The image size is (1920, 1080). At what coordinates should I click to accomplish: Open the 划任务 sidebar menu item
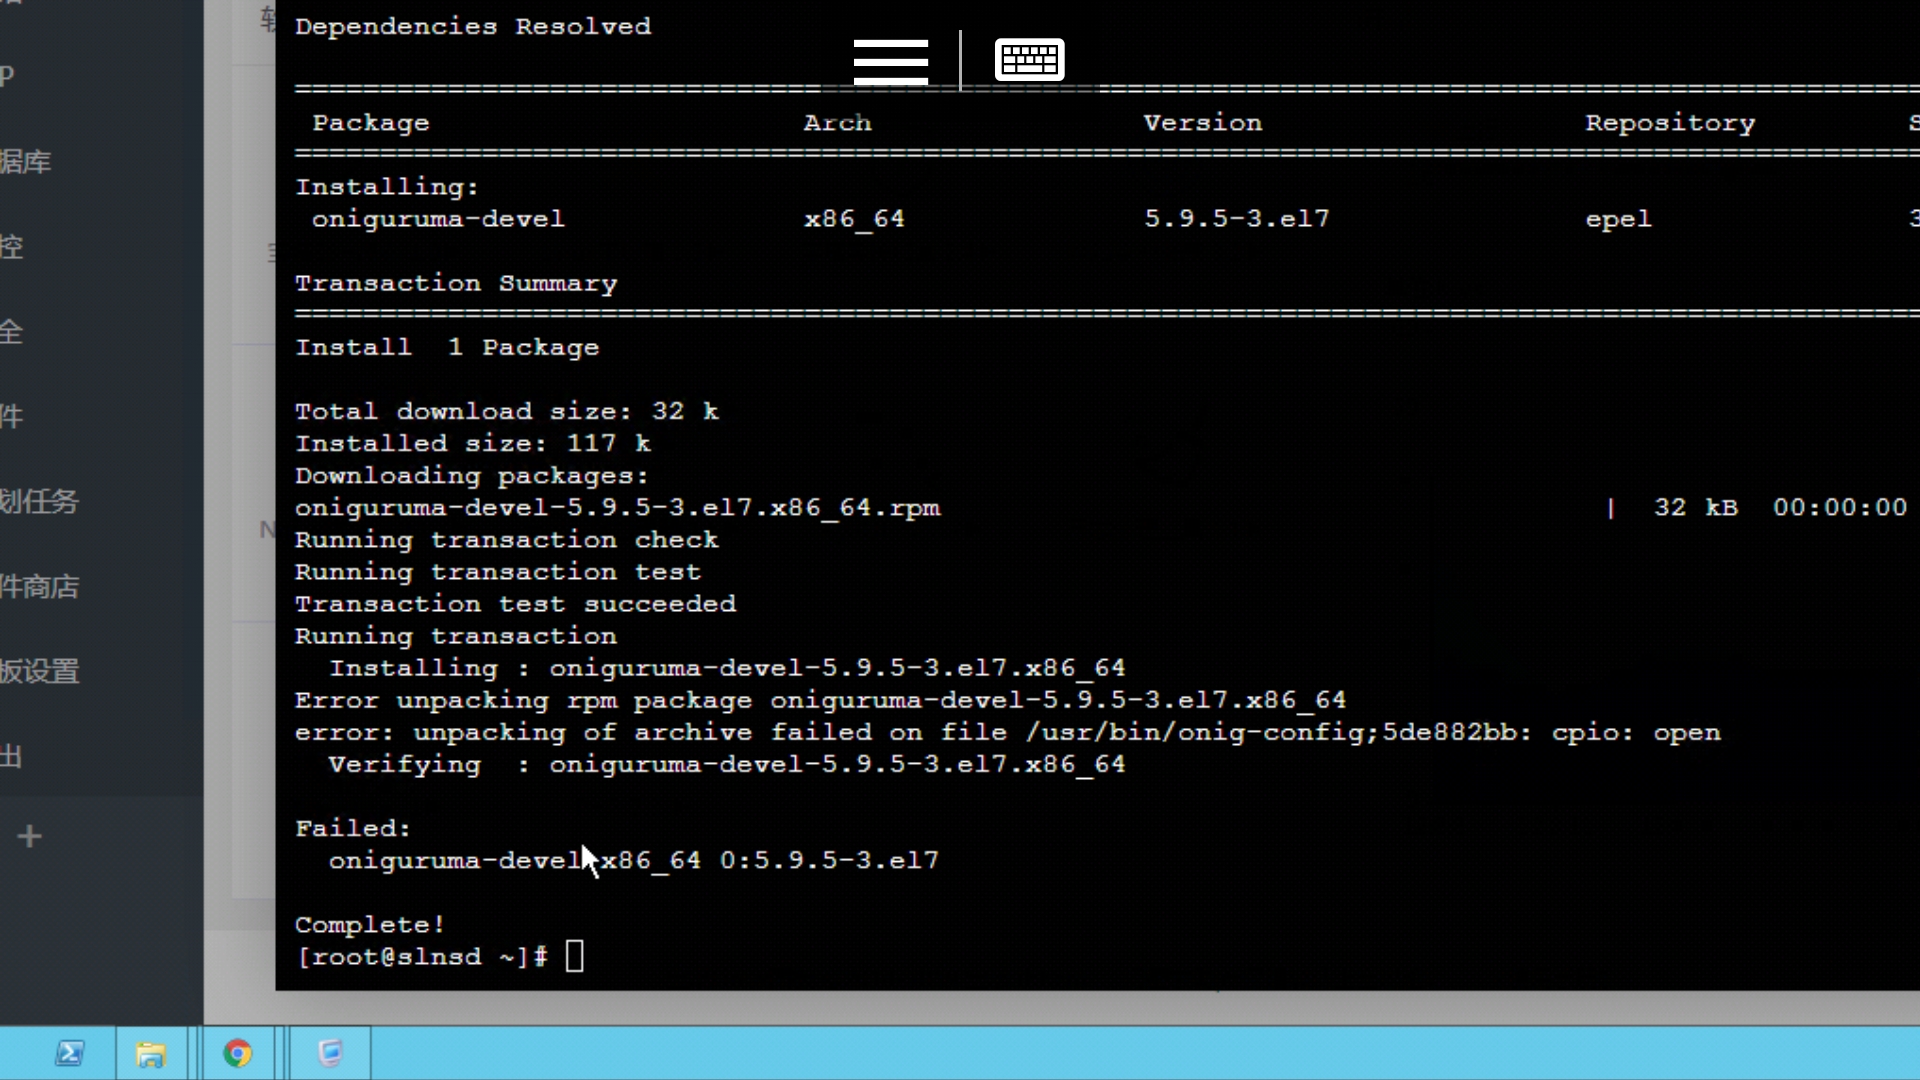(40, 501)
